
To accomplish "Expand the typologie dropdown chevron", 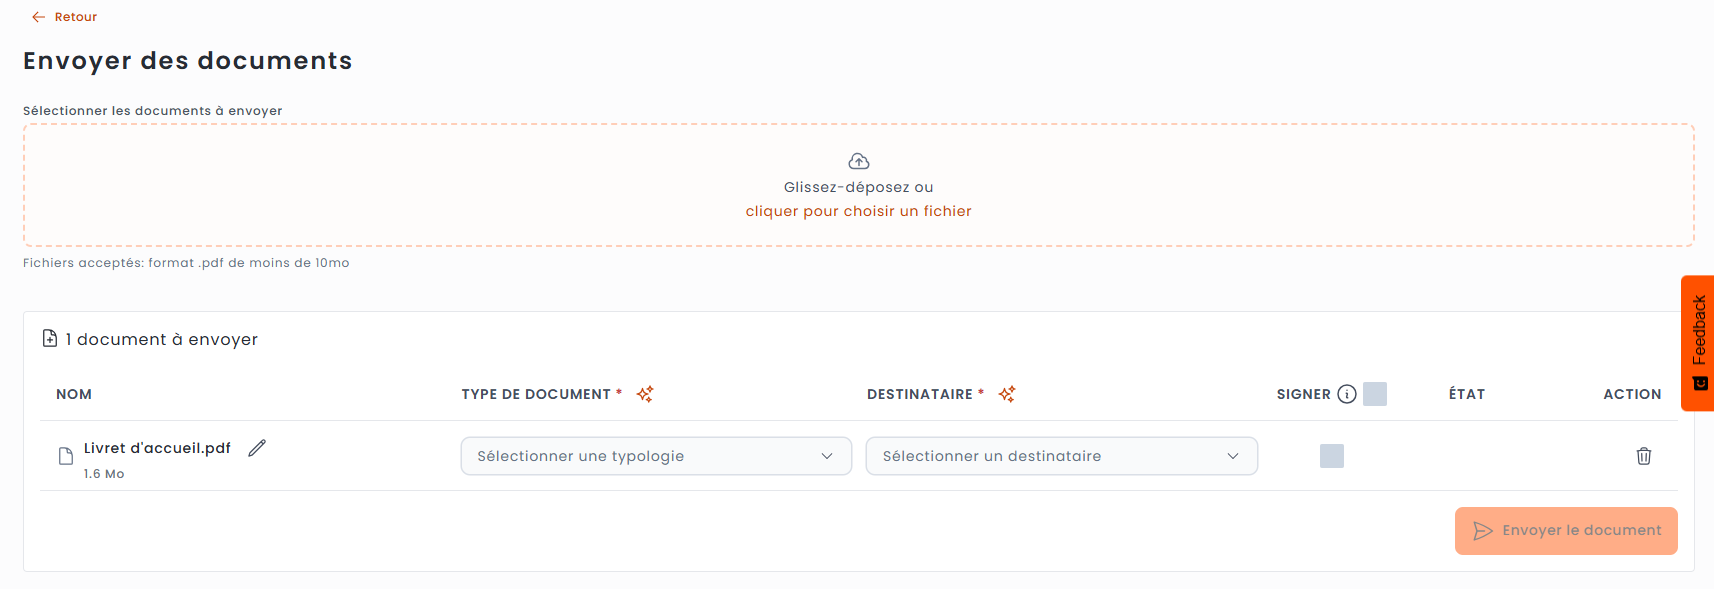I will [x=827, y=456].
